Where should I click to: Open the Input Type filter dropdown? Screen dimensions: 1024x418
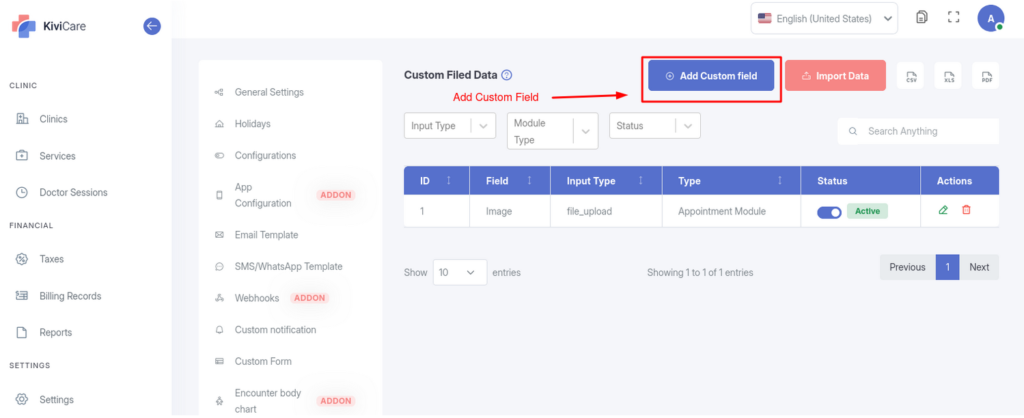click(x=449, y=126)
